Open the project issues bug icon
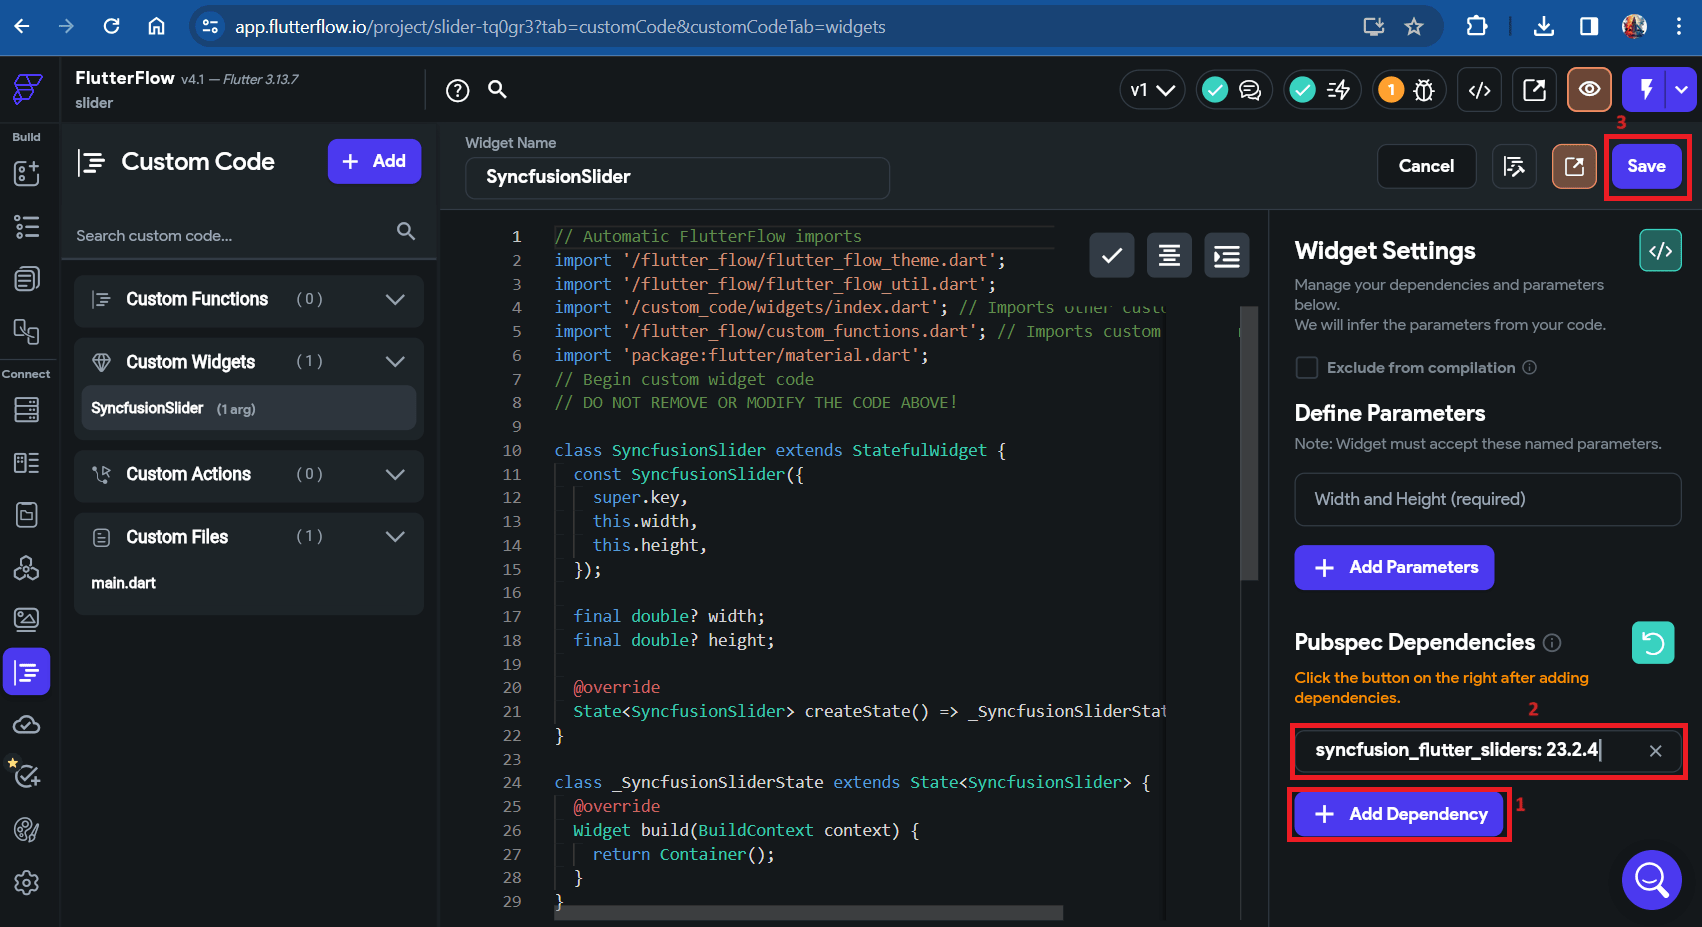 pyautogui.click(x=1424, y=91)
